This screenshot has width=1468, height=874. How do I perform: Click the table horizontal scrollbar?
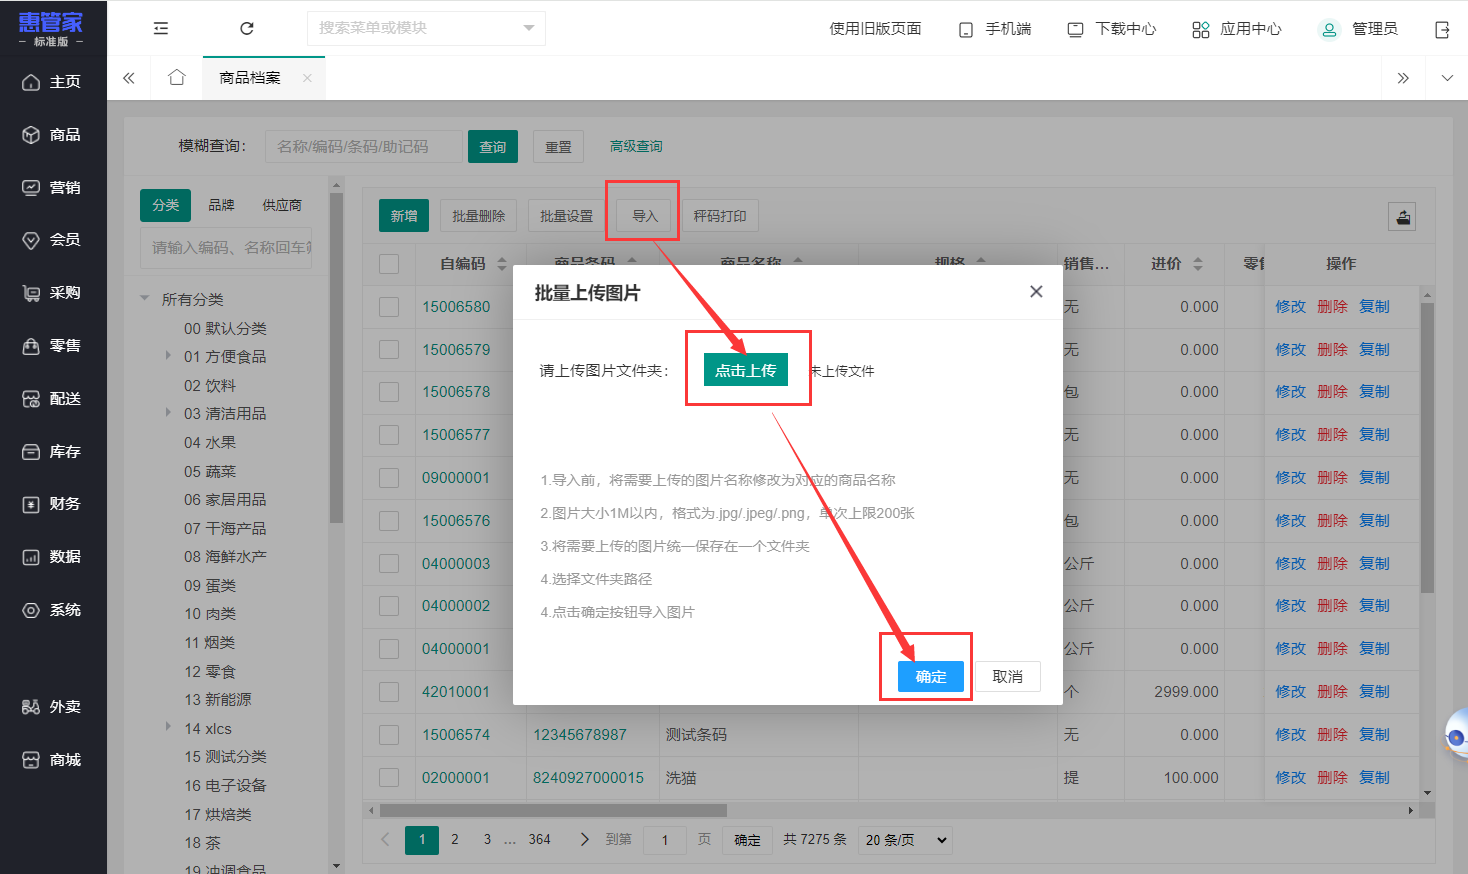(553, 811)
